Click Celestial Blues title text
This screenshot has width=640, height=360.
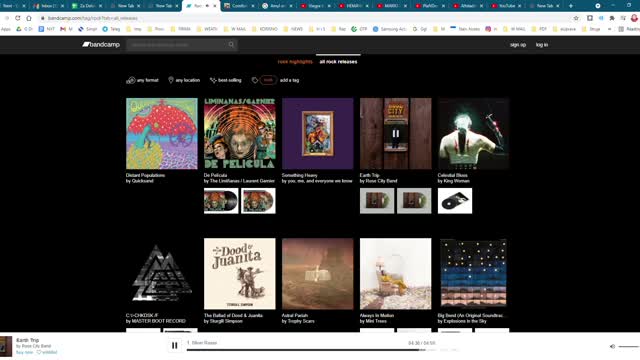coord(452,175)
